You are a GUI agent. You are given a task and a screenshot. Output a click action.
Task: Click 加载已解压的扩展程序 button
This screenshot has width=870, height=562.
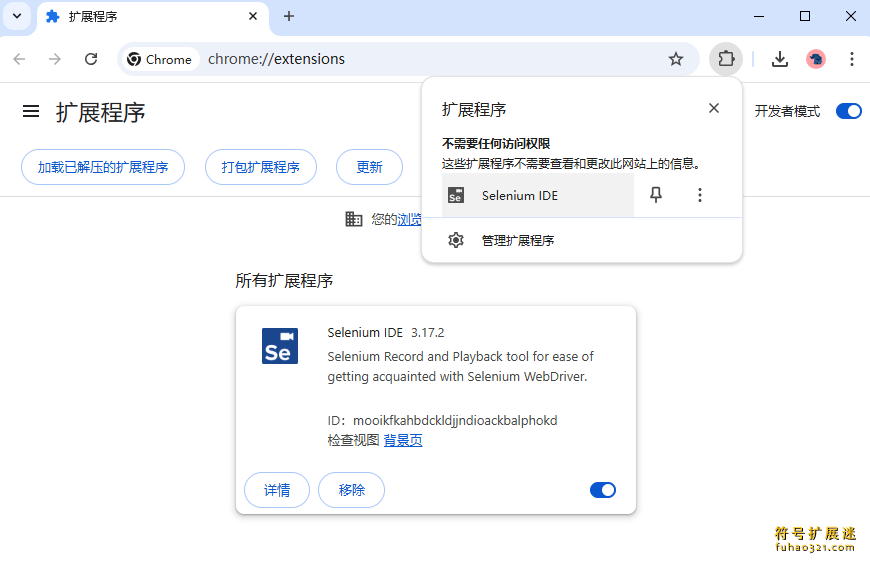coord(103,167)
